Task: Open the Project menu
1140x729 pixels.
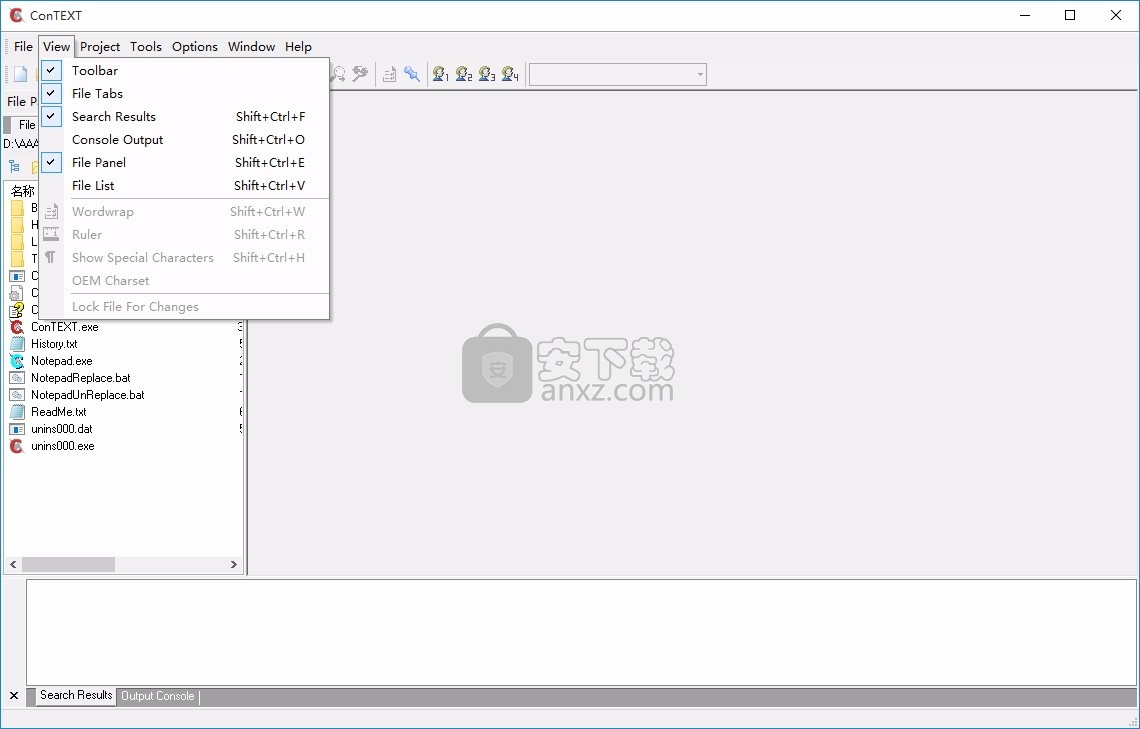Action: point(100,47)
